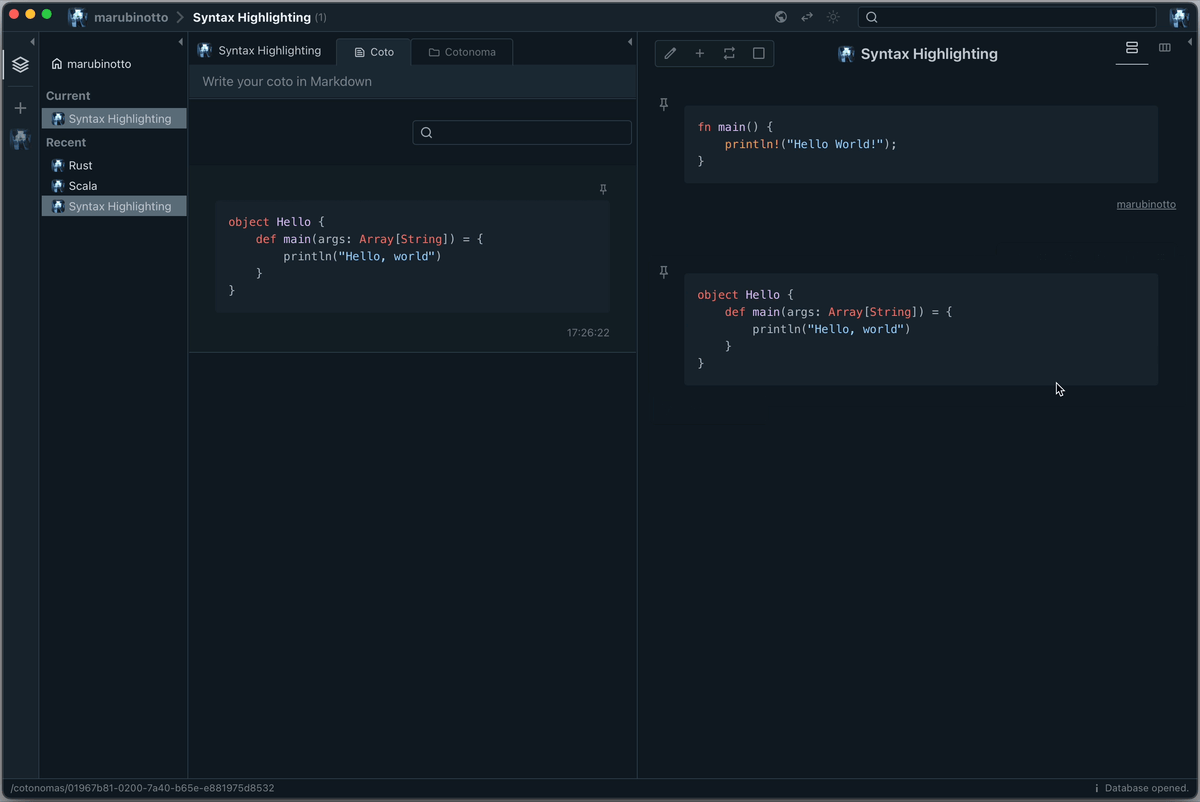Switch pinned cotos to column view

click(x=1165, y=48)
